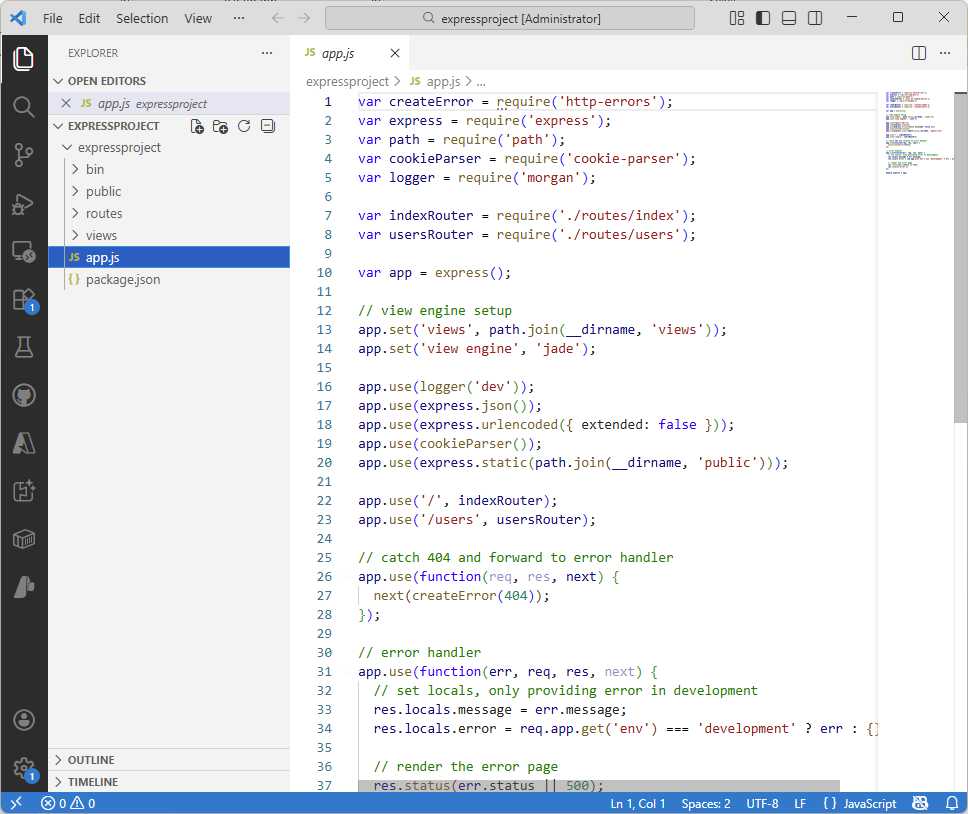This screenshot has width=968, height=814.
Task: Close app.js in Open Editors list
Action: click(66, 103)
